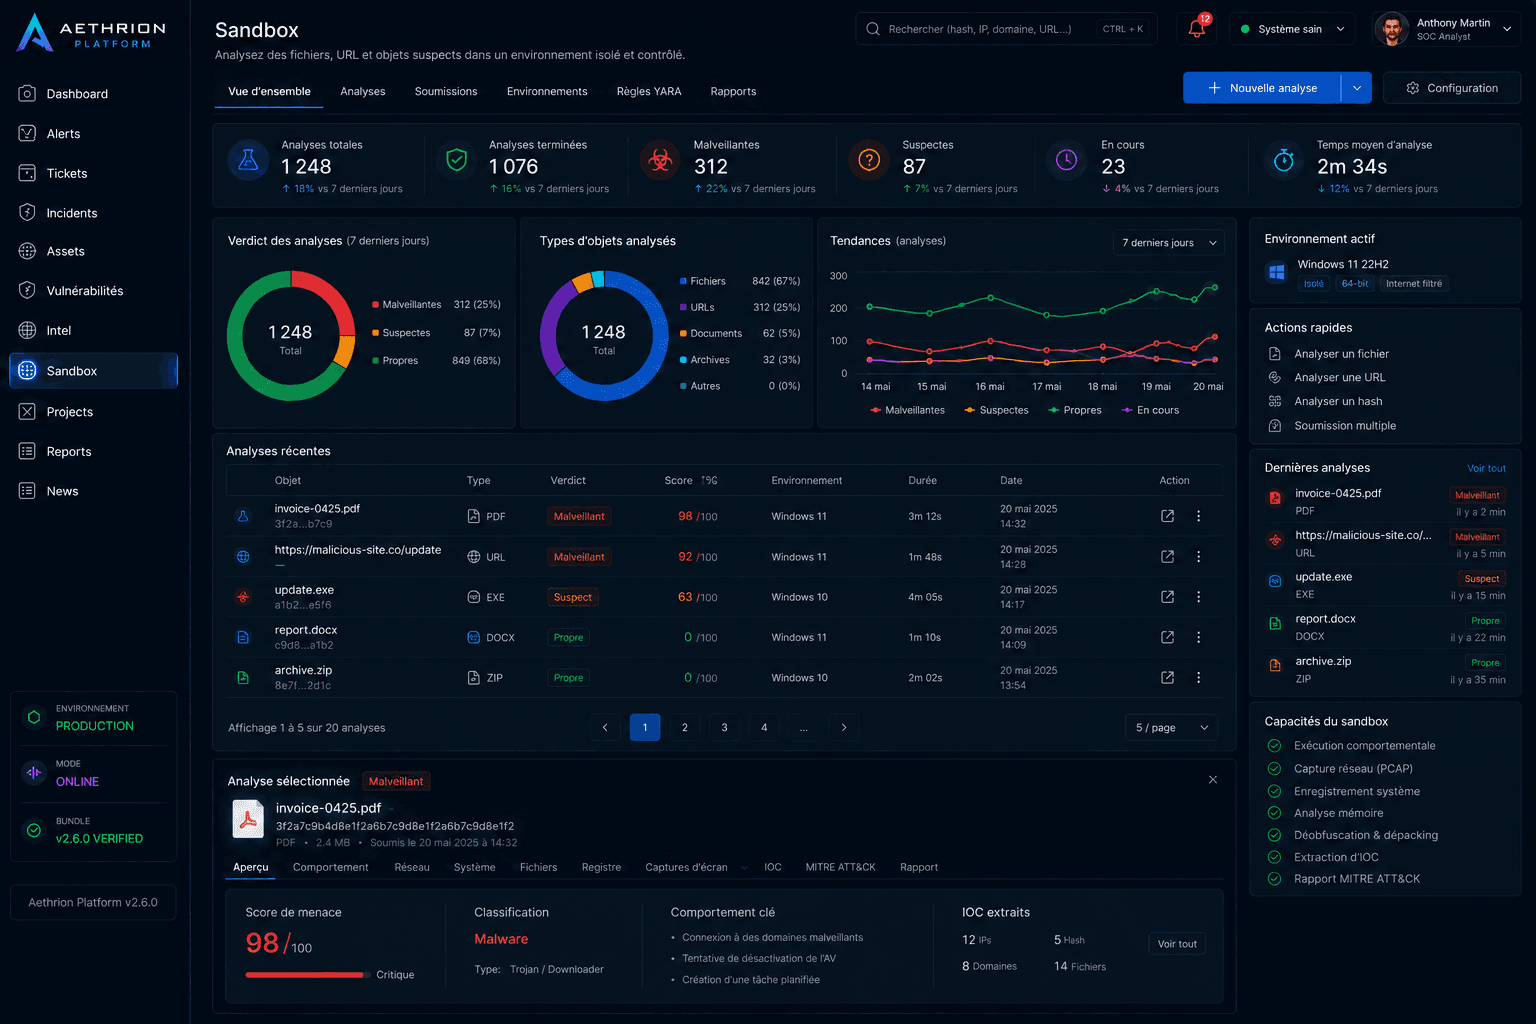
Task: Close the Analyse sélectionnée panel
Action: point(1213,780)
